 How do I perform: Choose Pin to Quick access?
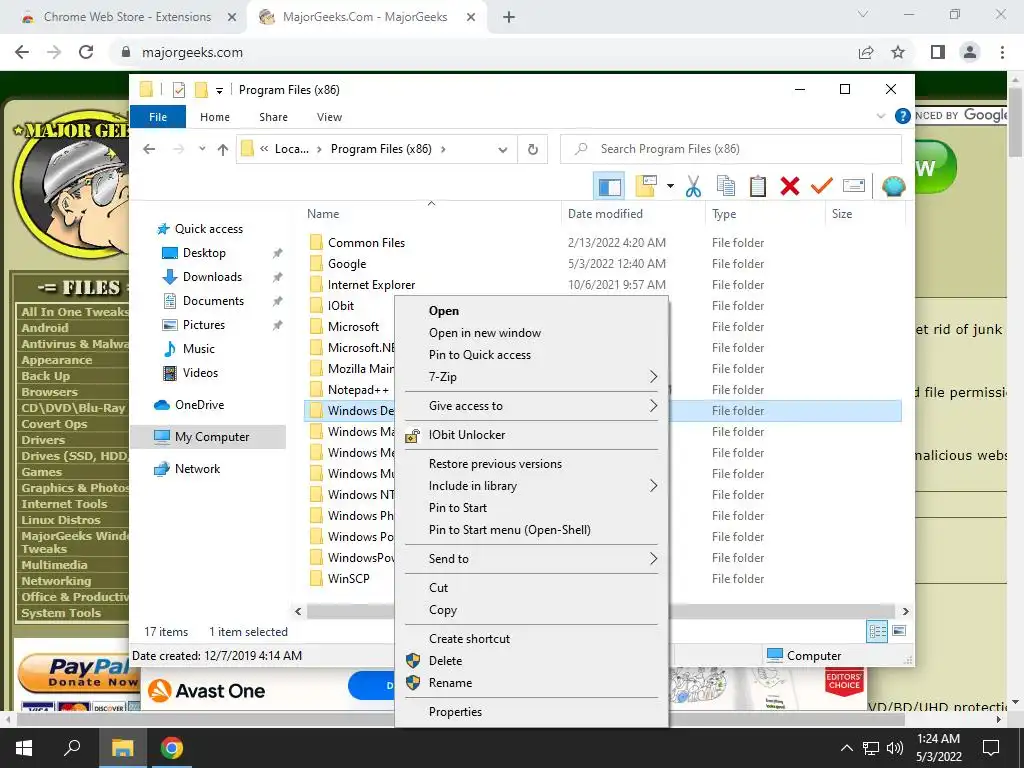(x=480, y=355)
